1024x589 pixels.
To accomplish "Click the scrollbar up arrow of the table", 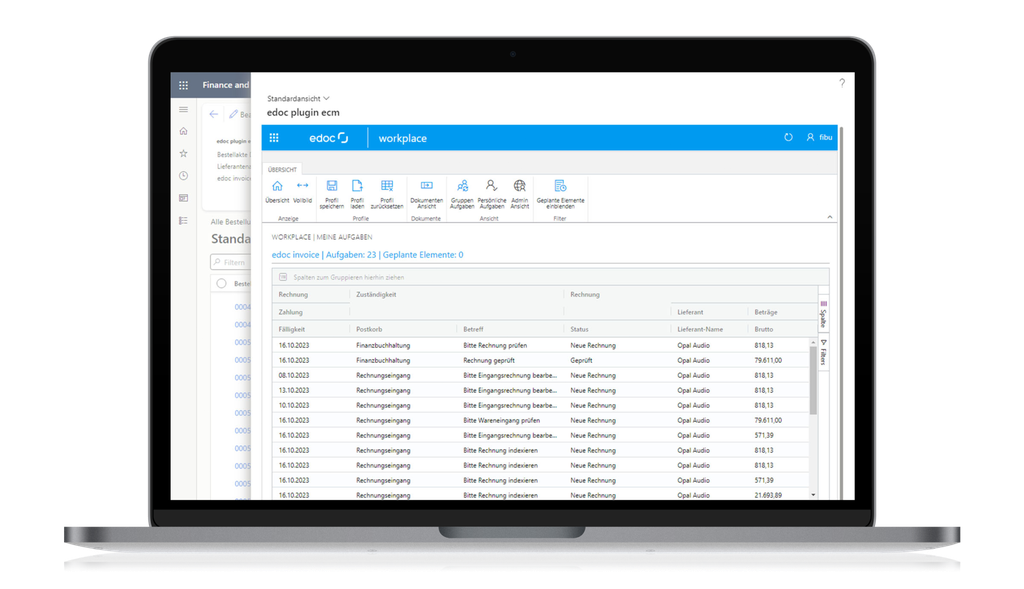I will pos(813,342).
